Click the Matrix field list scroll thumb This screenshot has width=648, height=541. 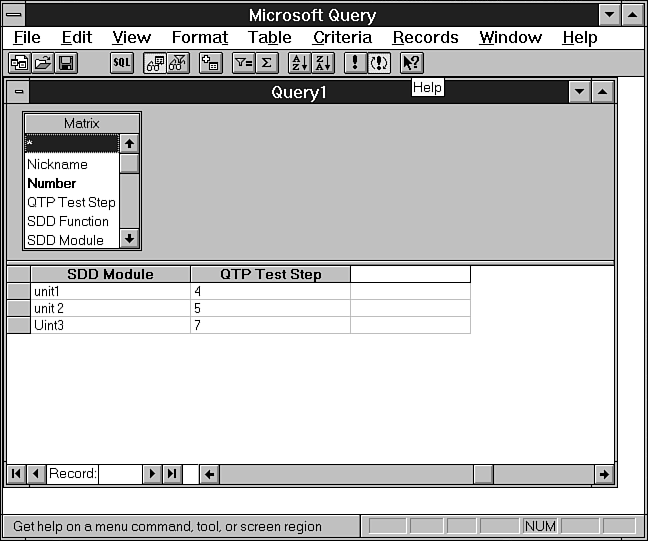coord(129,164)
